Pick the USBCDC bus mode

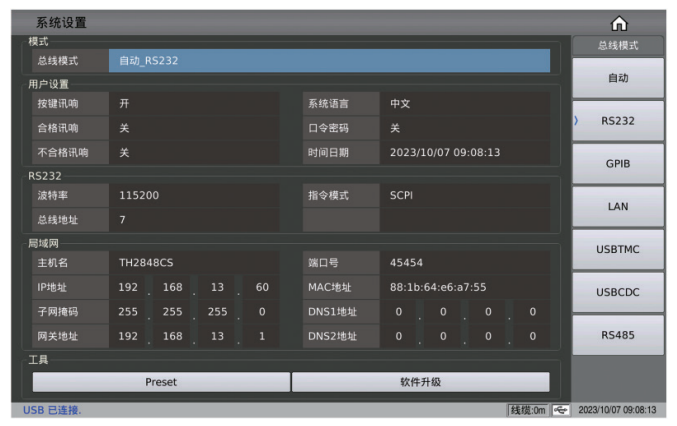click(x=617, y=292)
